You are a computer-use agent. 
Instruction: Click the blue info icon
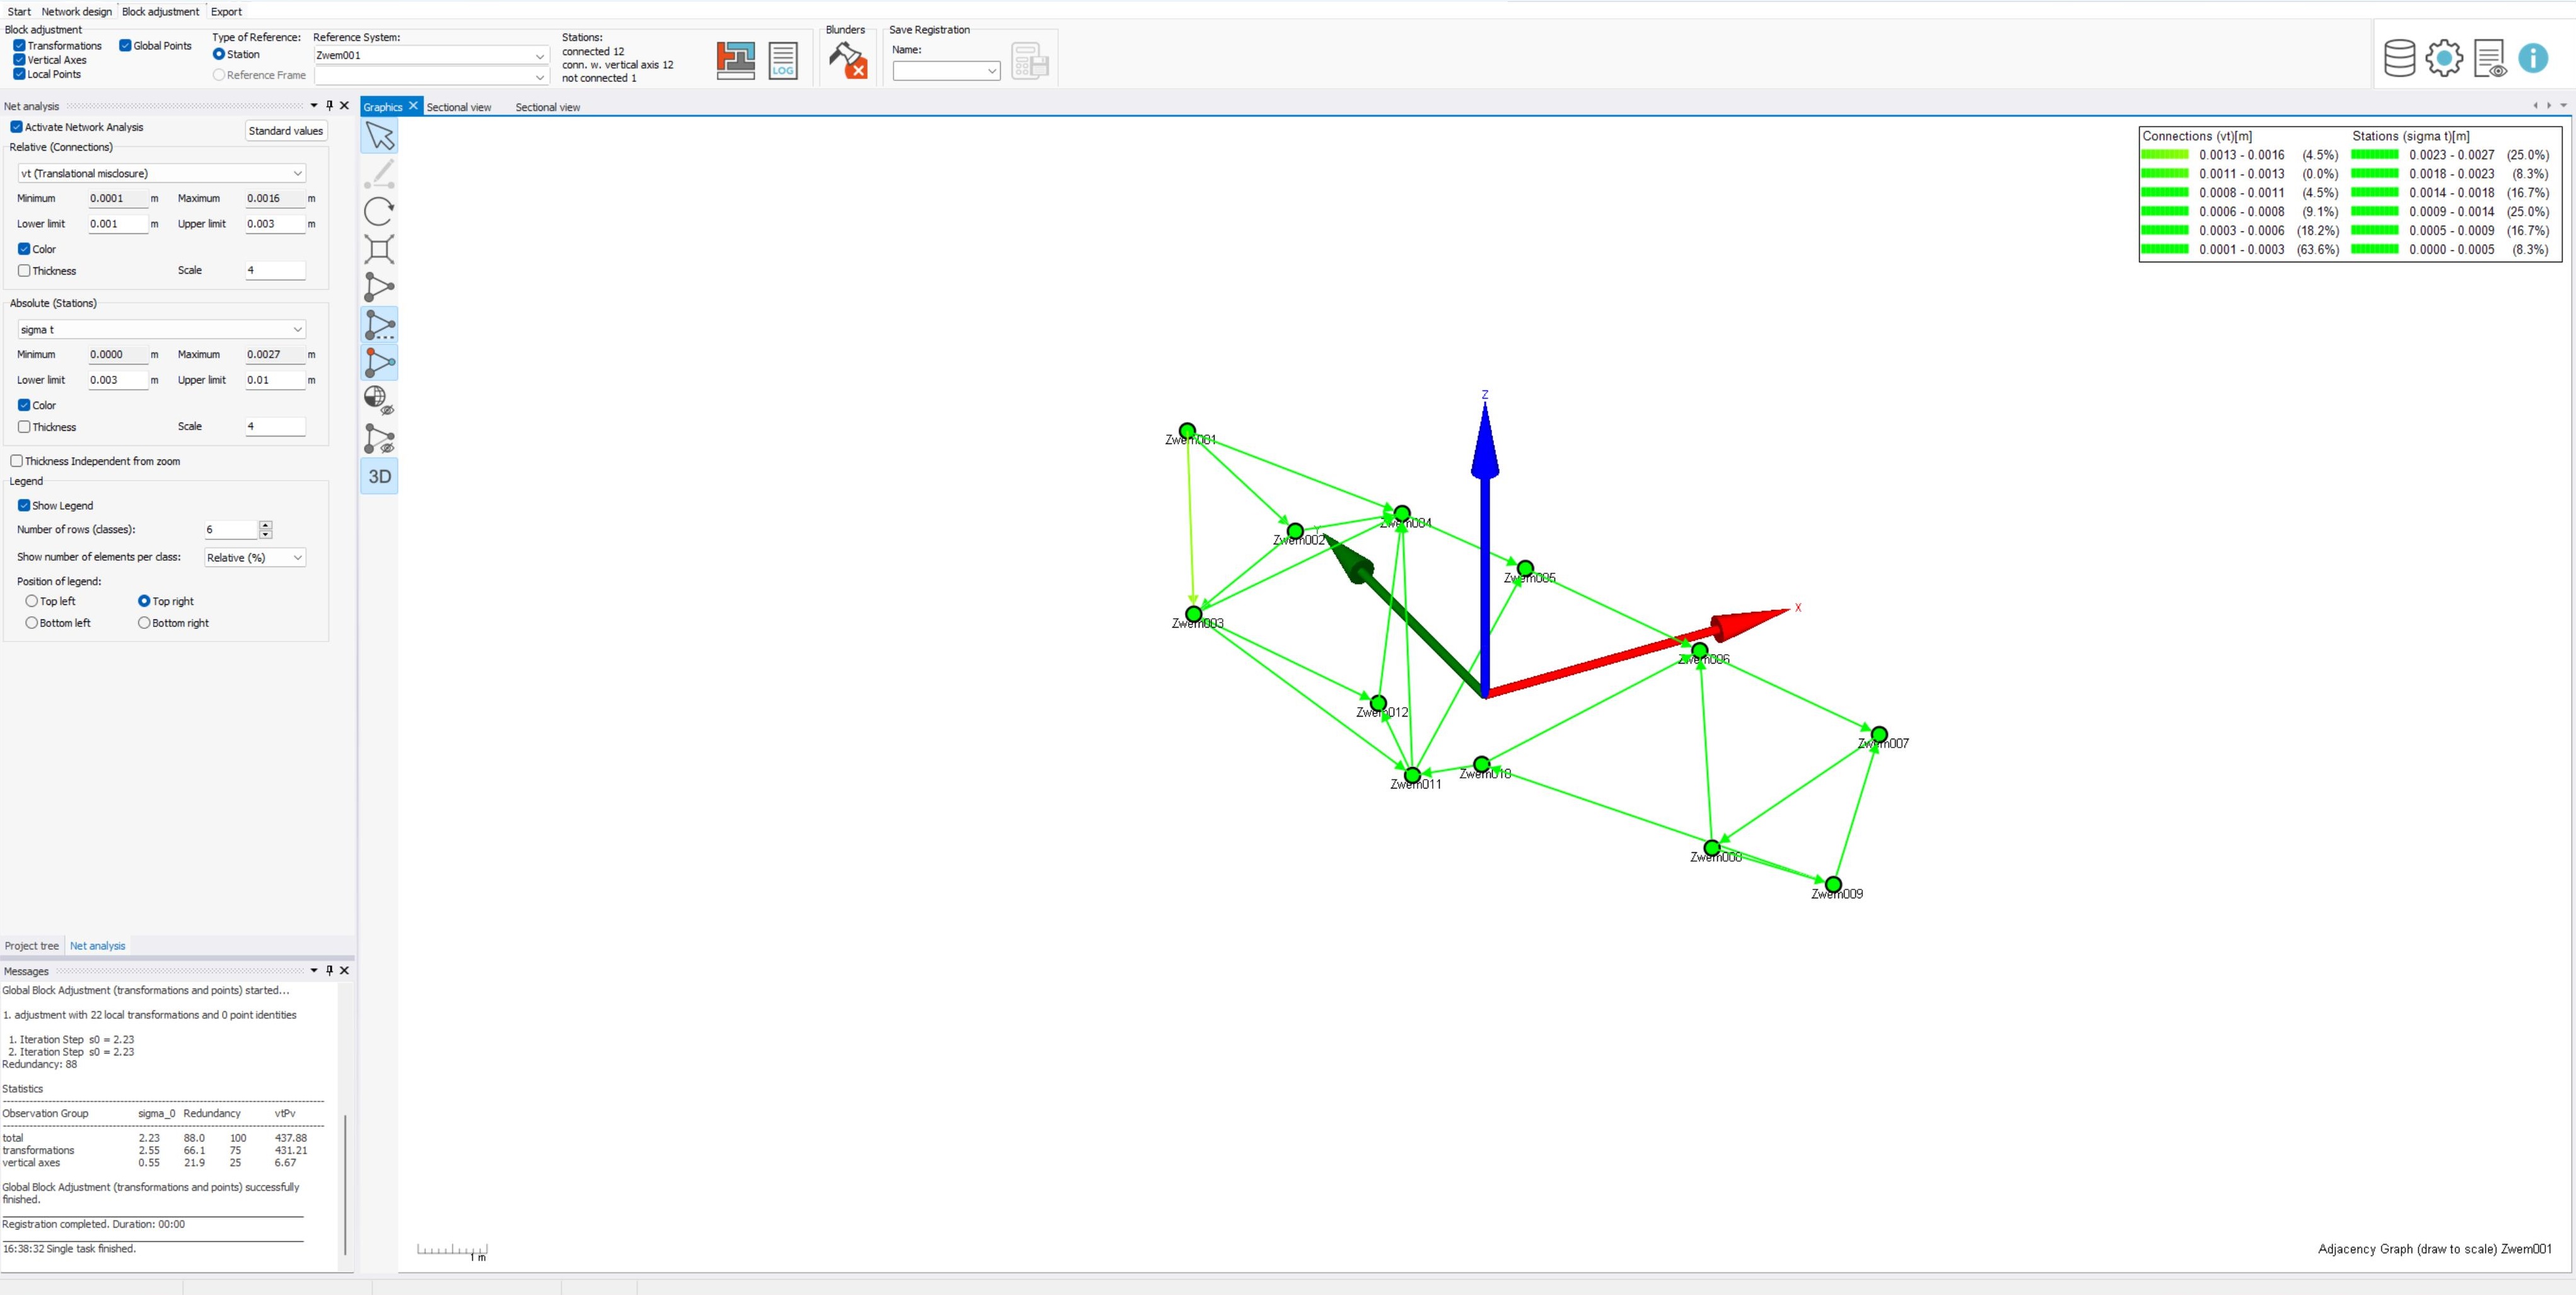click(x=2533, y=58)
